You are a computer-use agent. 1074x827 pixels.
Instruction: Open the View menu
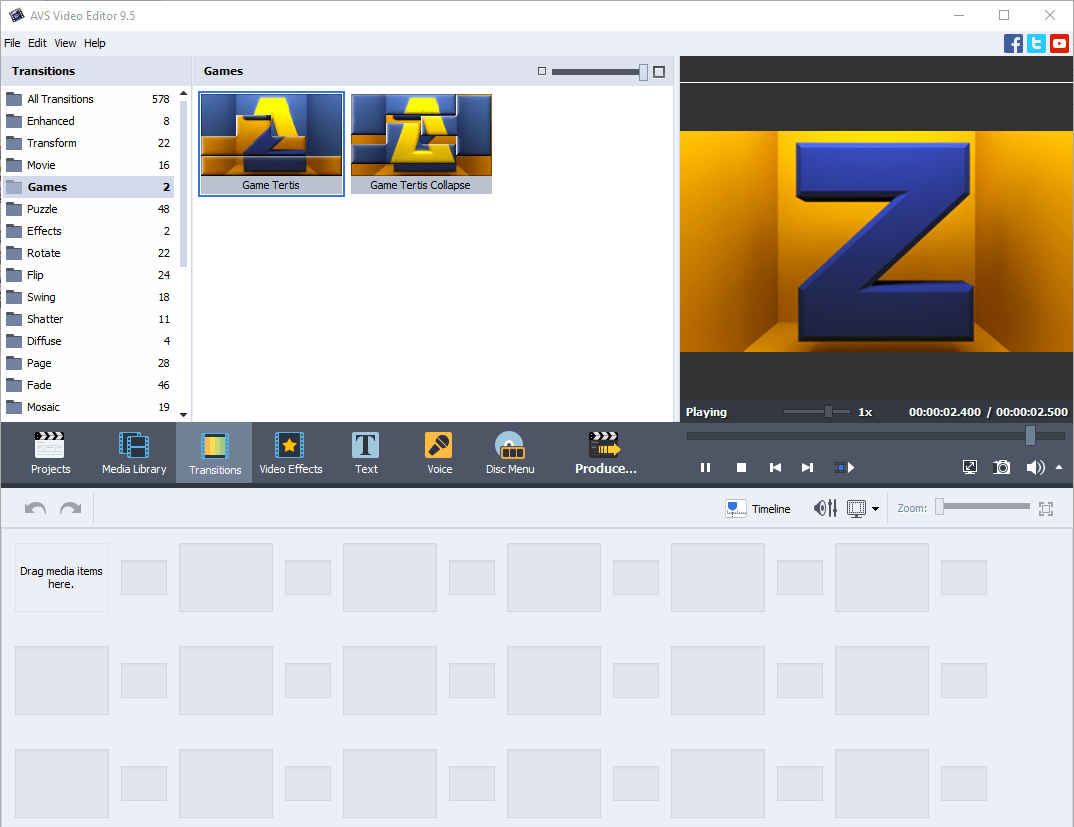pyautogui.click(x=64, y=43)
